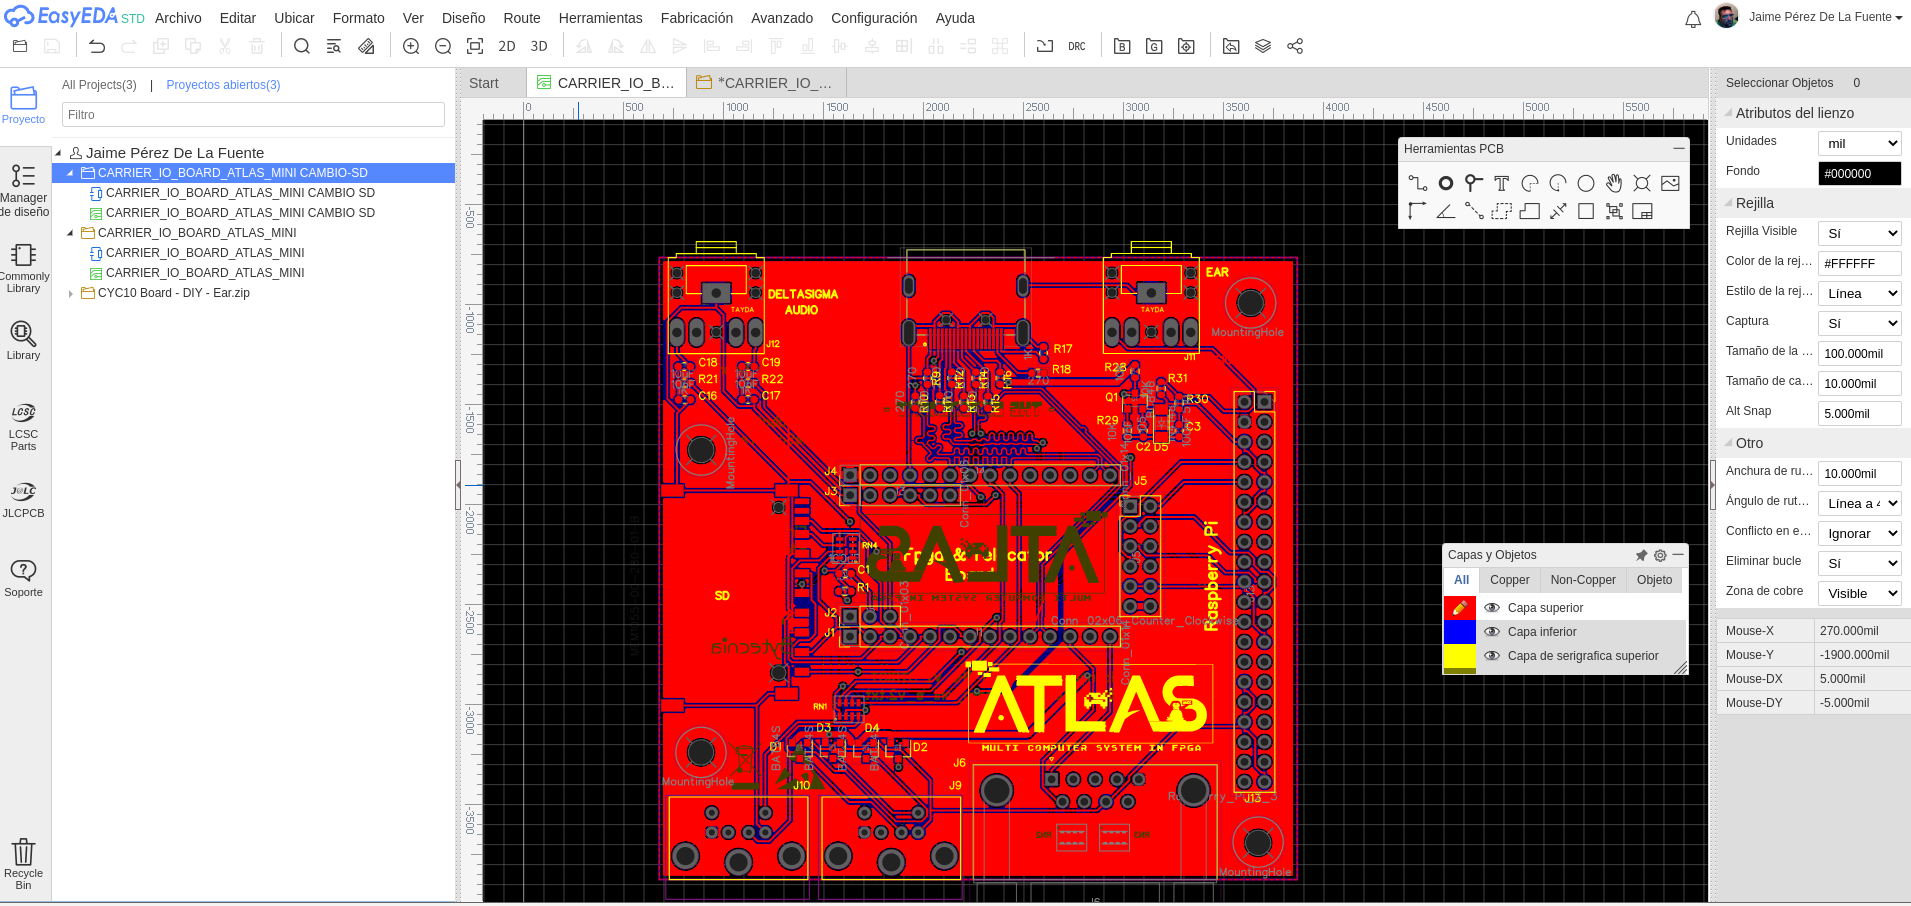This screenshot has height=906, width=1911.
Task: Open the Ángulo de ruteo dropdown
Action: (1859, 503)
